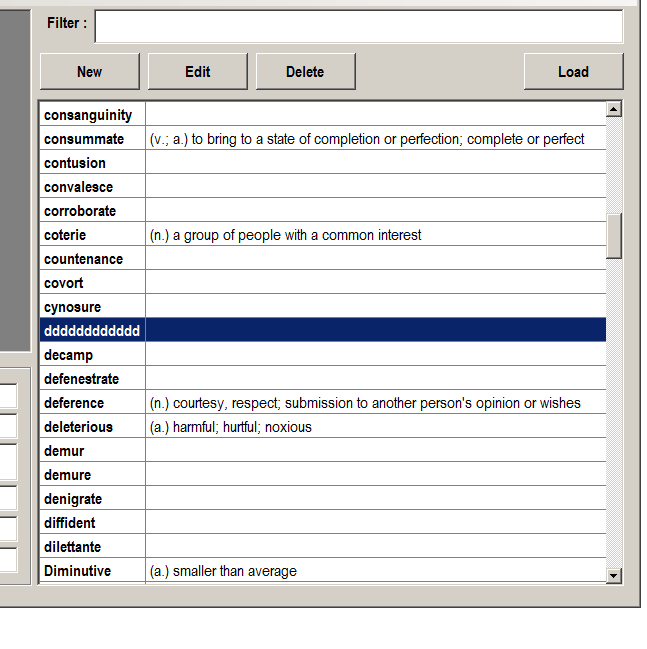Select the word cynosure
Image resolution: width=647 pixels, height=649 pixels.
pos(72,307)
